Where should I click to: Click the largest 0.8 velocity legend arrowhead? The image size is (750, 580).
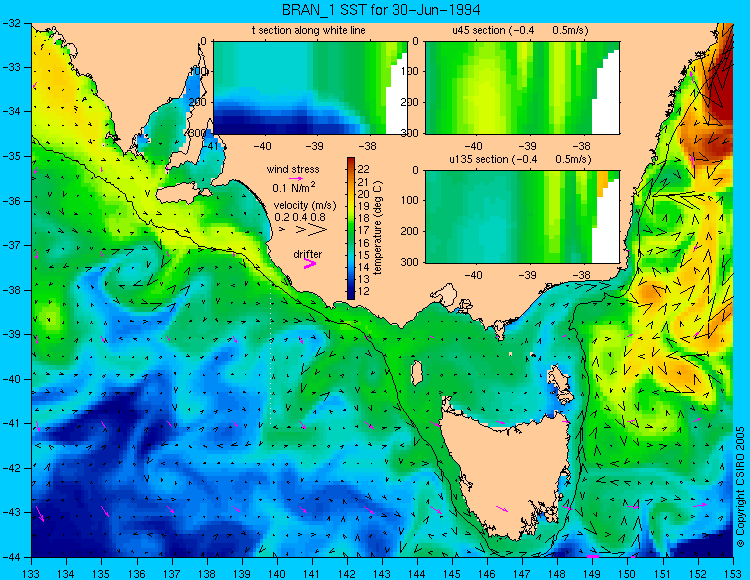click(317, 230)
